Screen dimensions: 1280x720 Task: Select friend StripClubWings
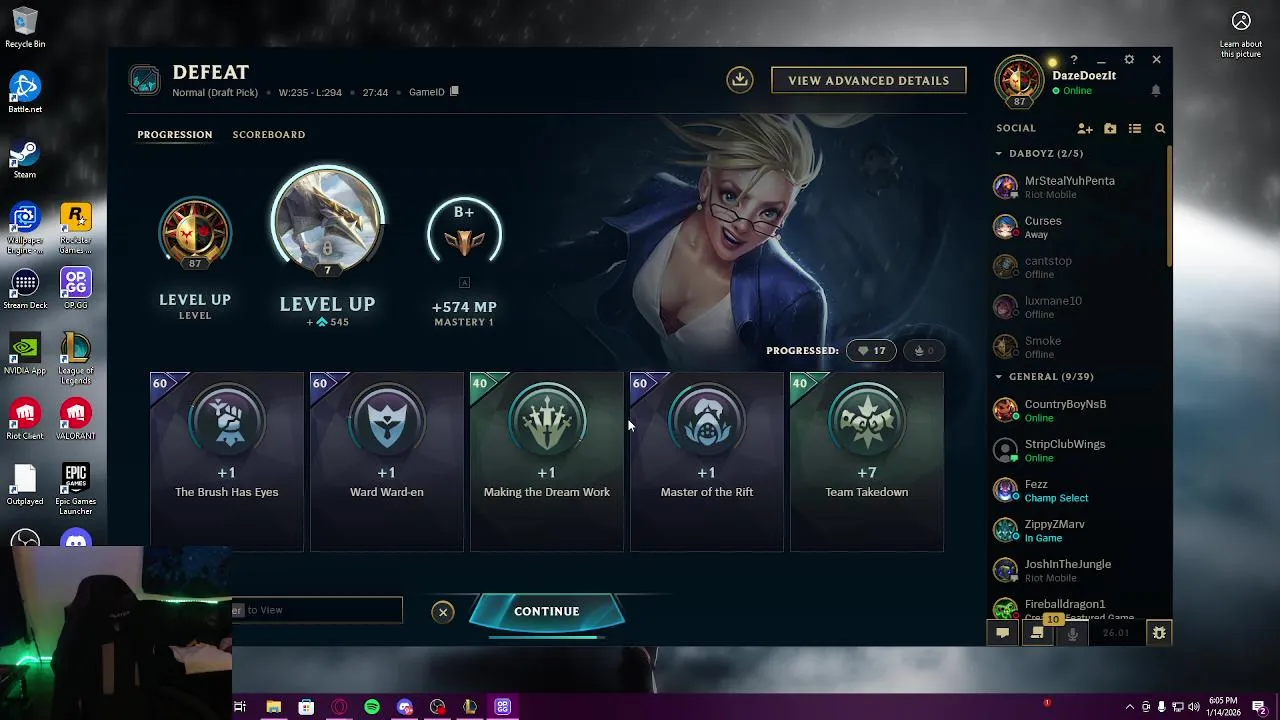1078,450
